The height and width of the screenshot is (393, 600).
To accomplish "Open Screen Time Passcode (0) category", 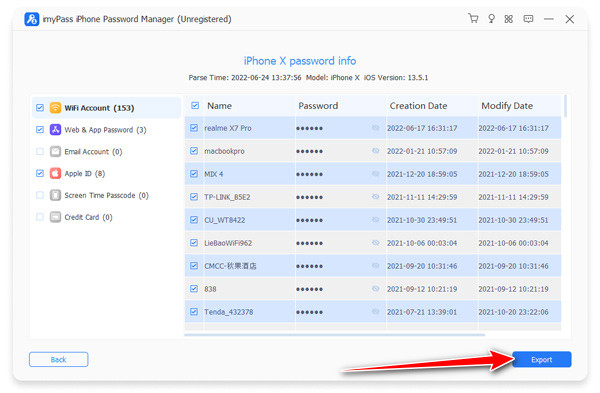I will [x=106, y=195].
